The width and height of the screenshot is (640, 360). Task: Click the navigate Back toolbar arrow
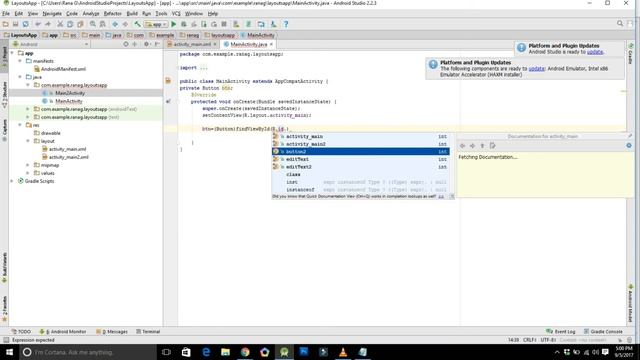tap(115, 24)
